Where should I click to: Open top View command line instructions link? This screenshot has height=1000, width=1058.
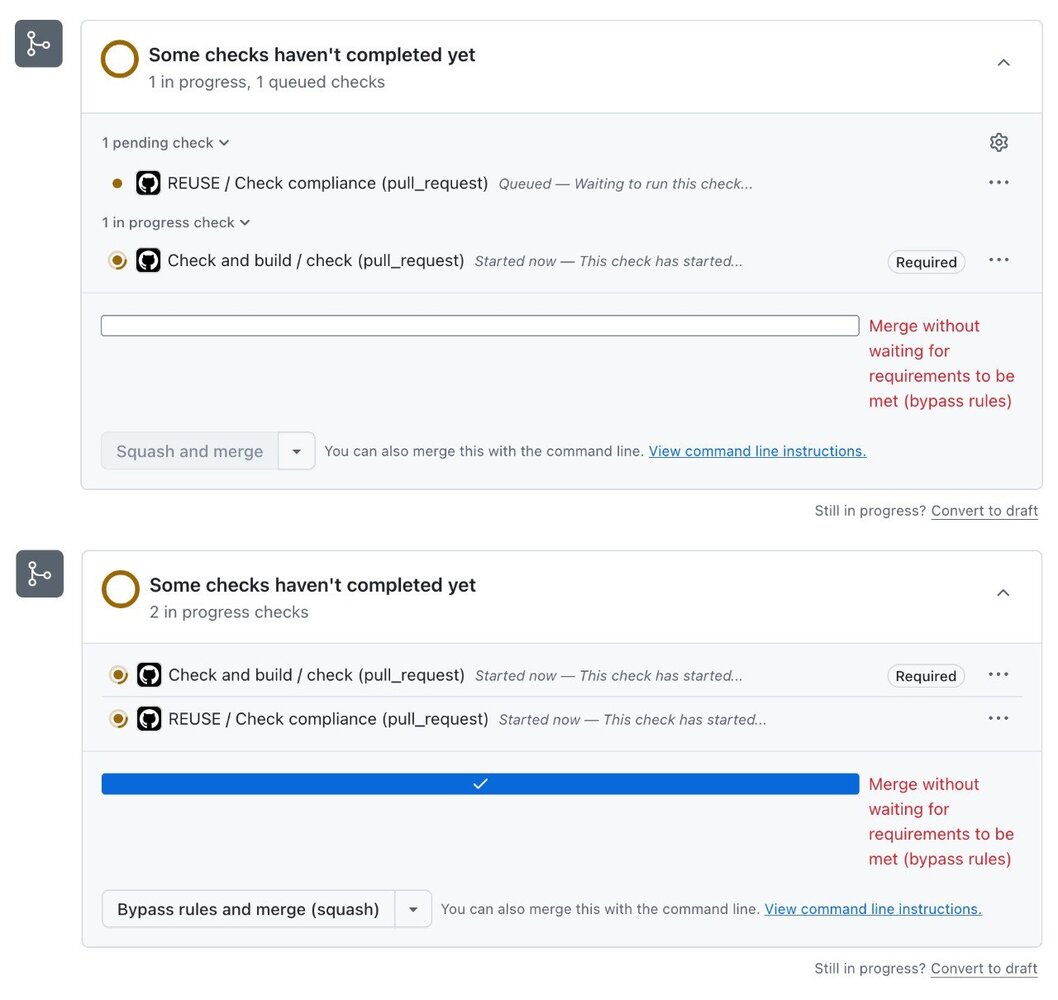point(757,452)
